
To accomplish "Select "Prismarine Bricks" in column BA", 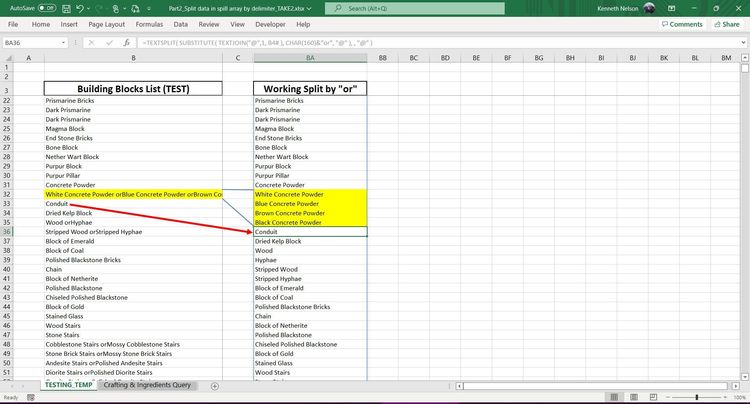I will pos(310,101).
